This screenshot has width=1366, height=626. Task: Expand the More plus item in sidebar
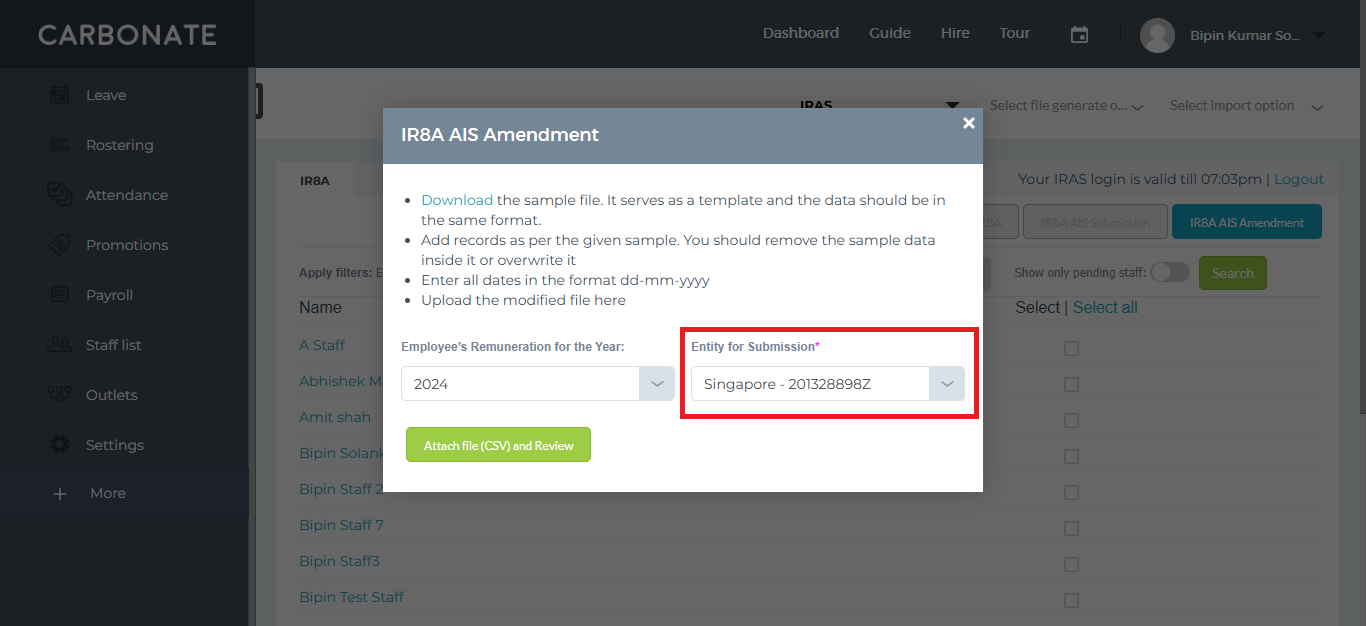[x=90, y=493]
